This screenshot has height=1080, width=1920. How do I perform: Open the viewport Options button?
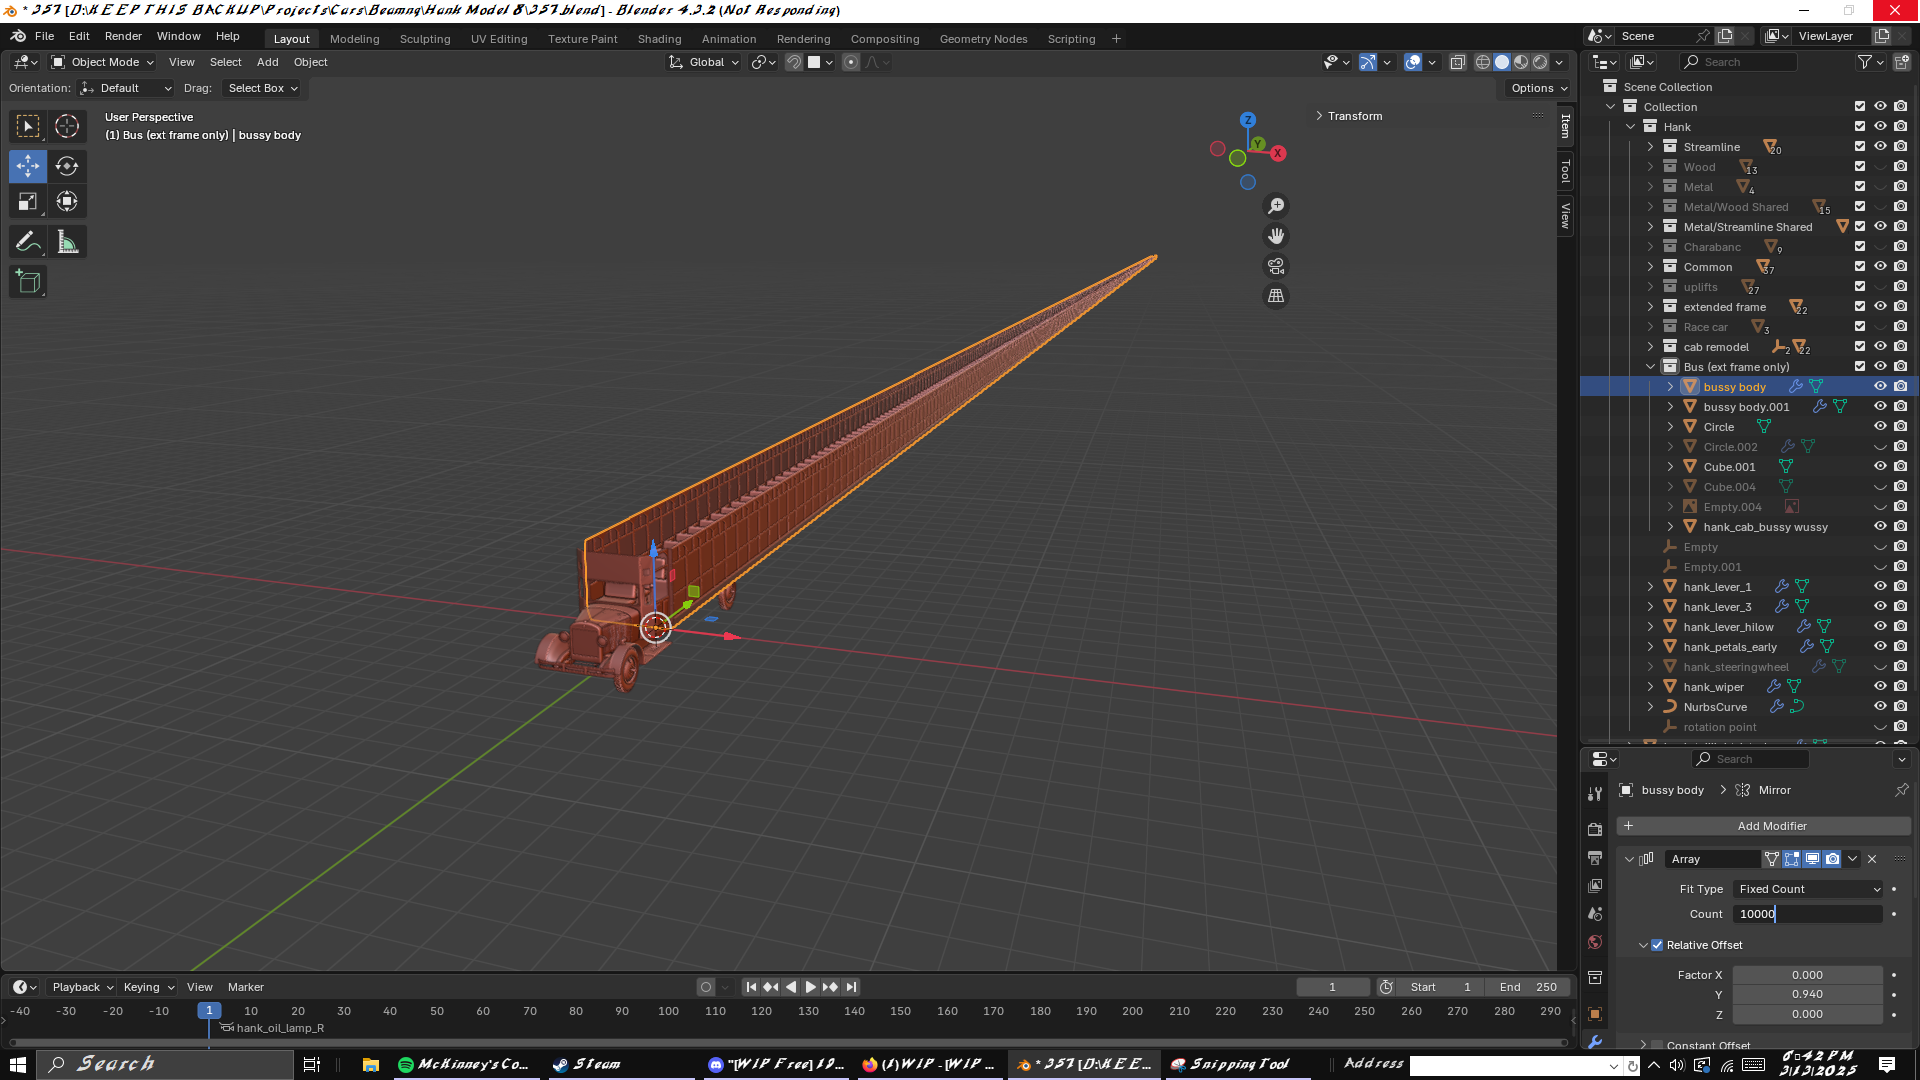click(1538, 88)
